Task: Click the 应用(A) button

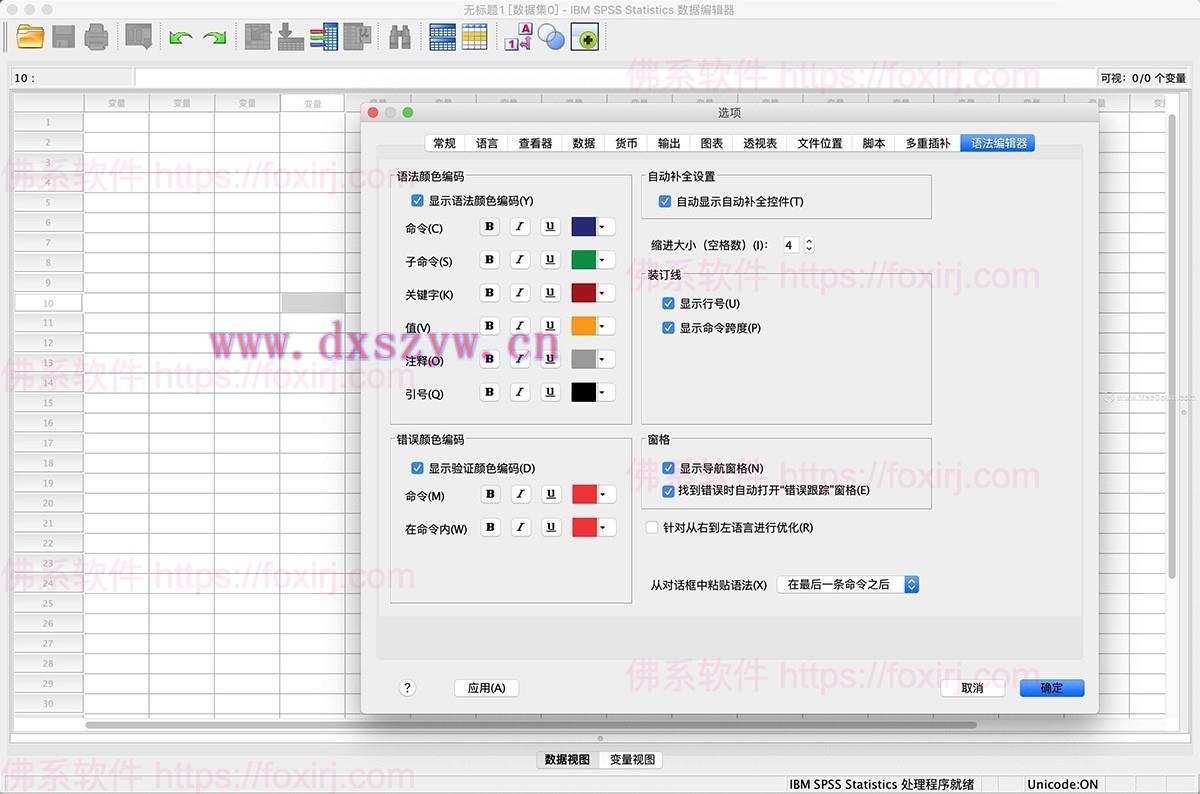Action: tap(486, 688)
